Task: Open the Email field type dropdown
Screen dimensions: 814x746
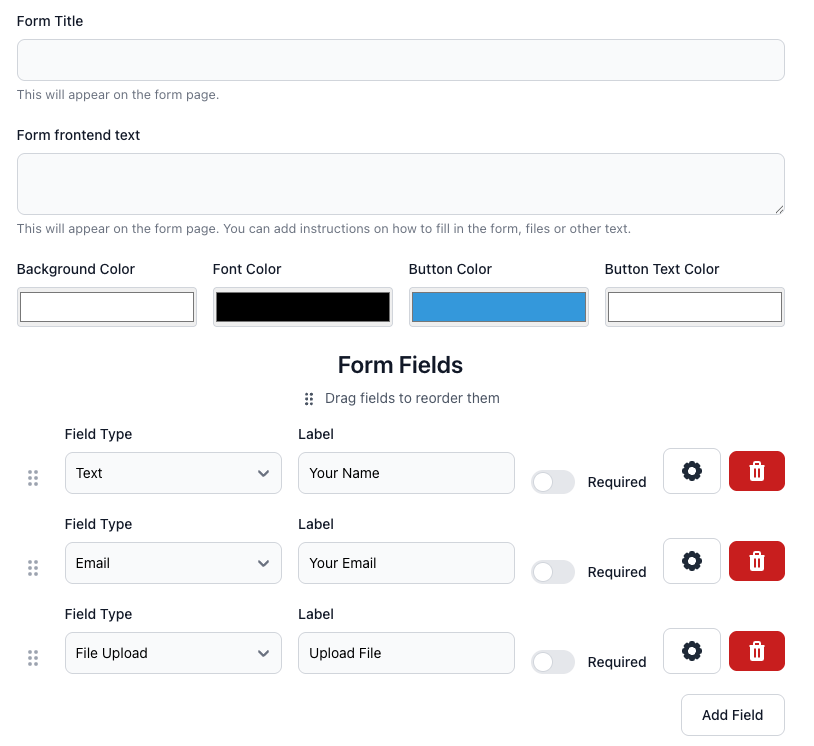Action: (x=173, y=563)
